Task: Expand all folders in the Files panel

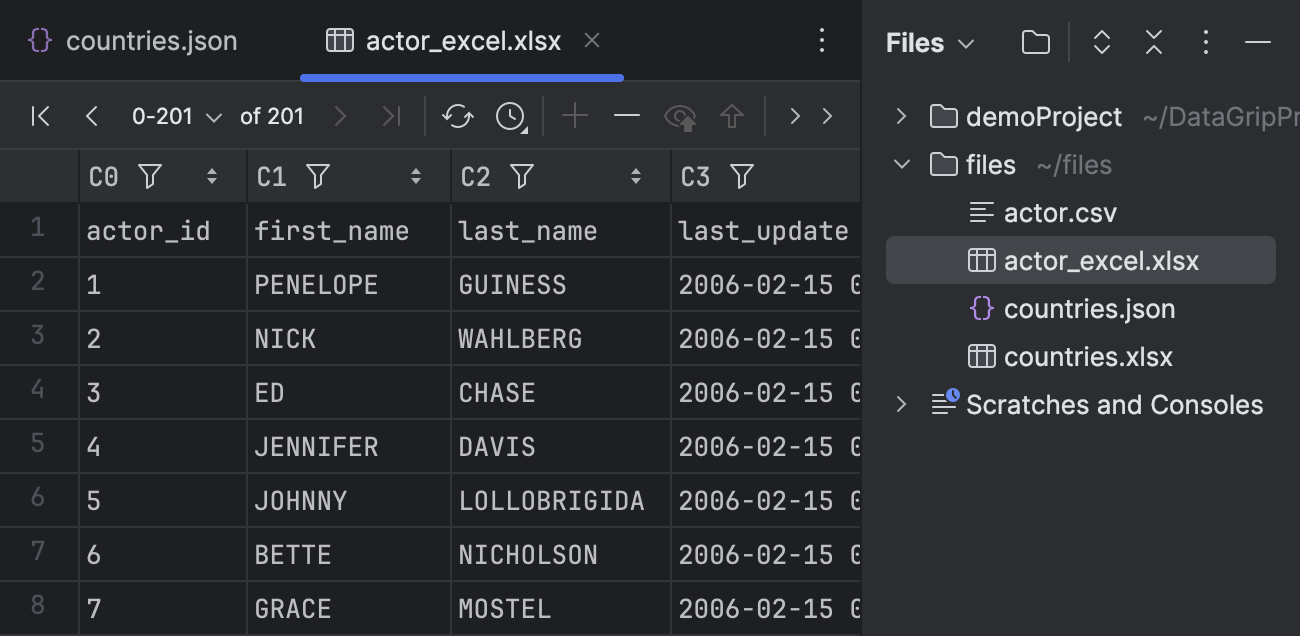Action: pos(1101,43)
